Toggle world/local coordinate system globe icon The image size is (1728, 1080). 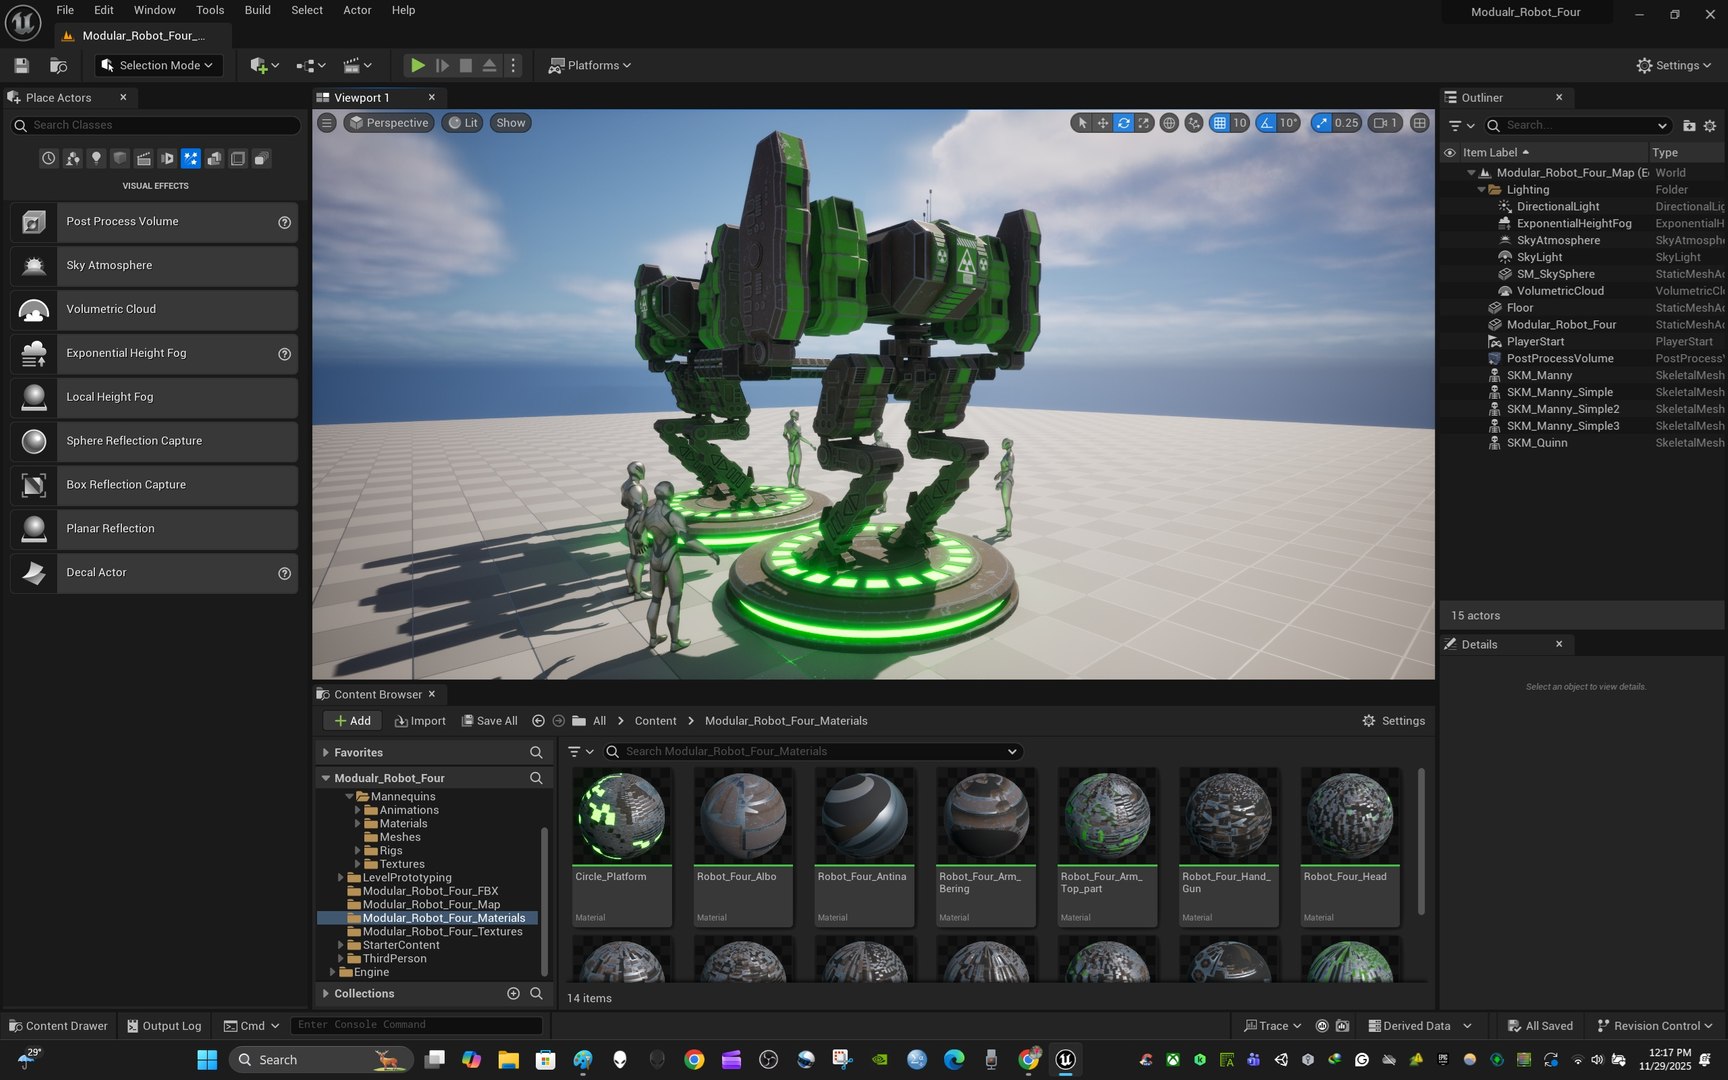tap(1168, 123)
